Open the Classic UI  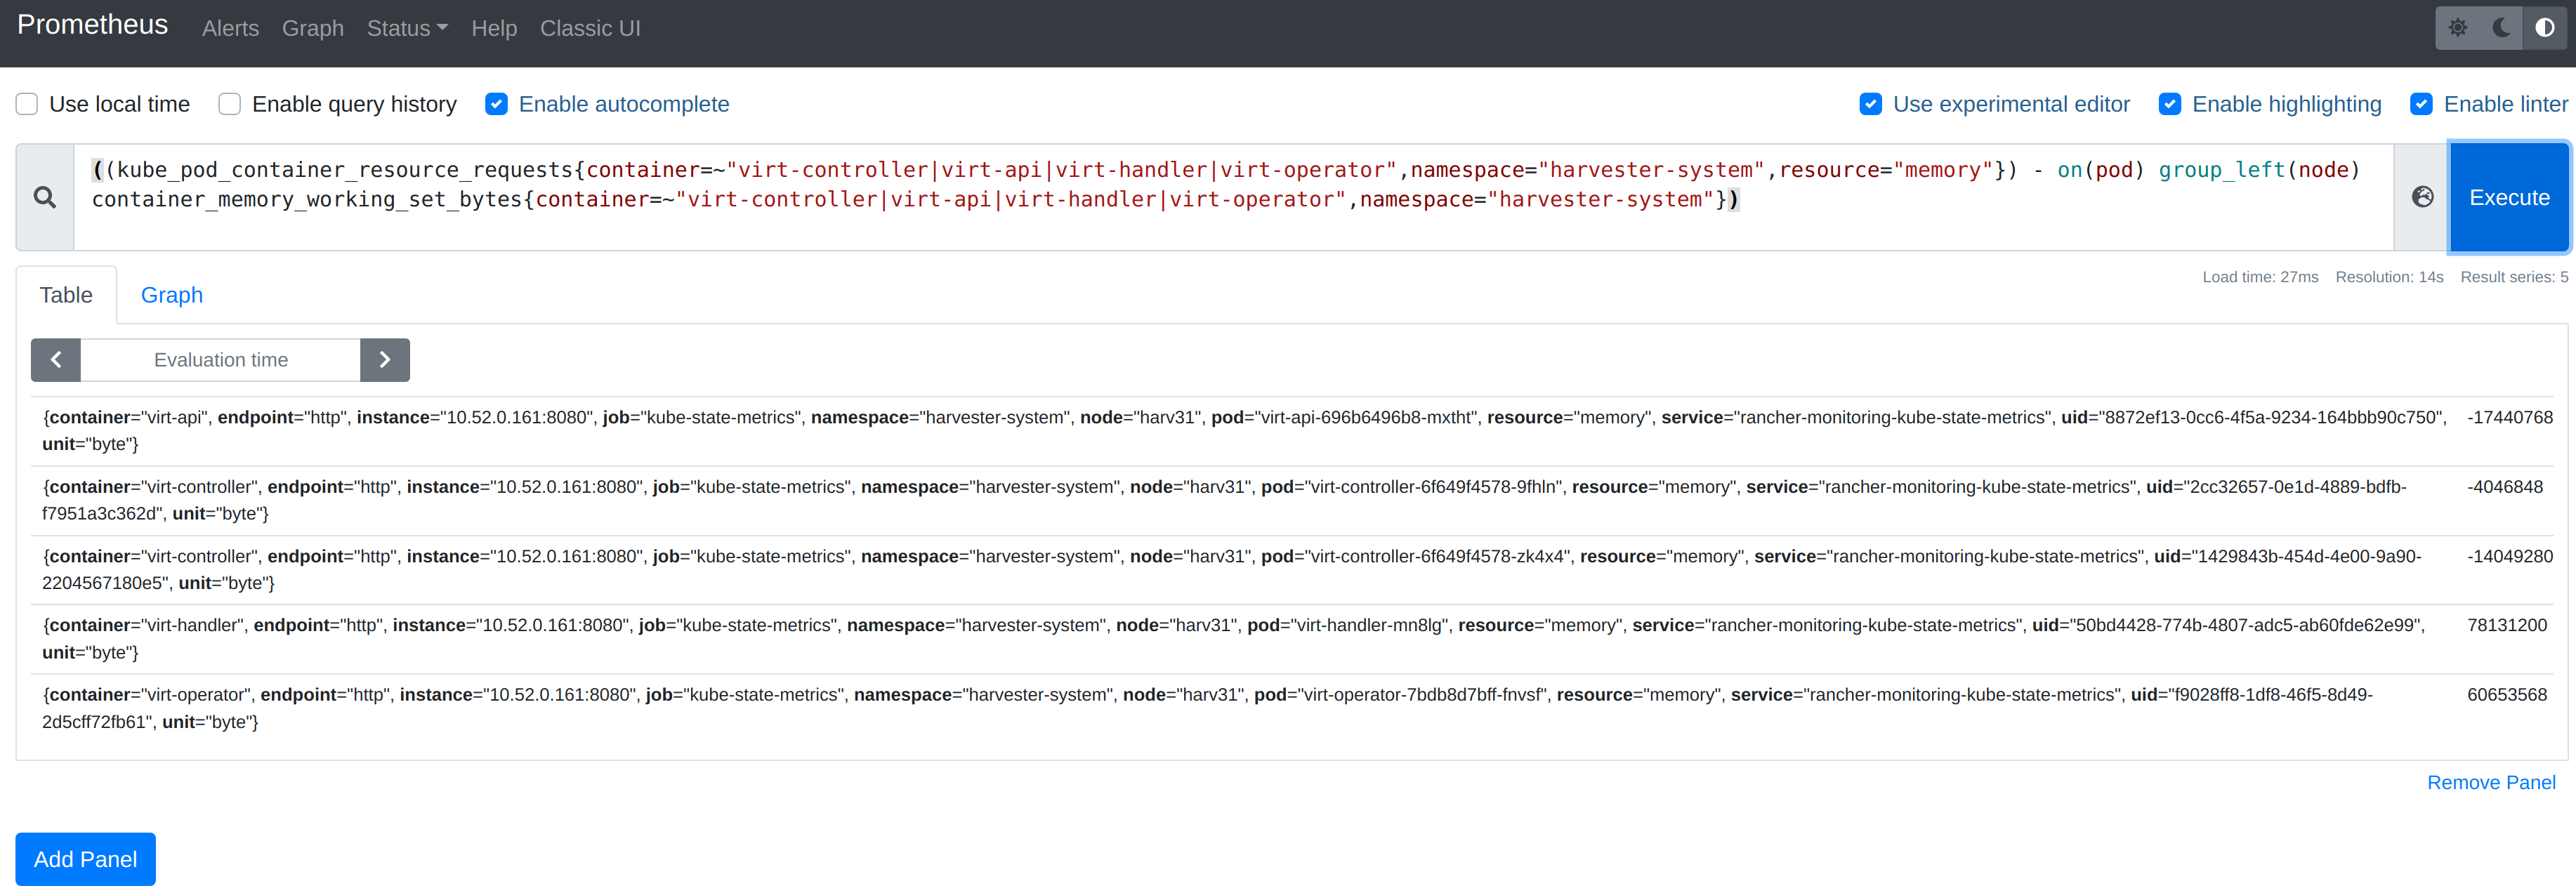(590, 28)
